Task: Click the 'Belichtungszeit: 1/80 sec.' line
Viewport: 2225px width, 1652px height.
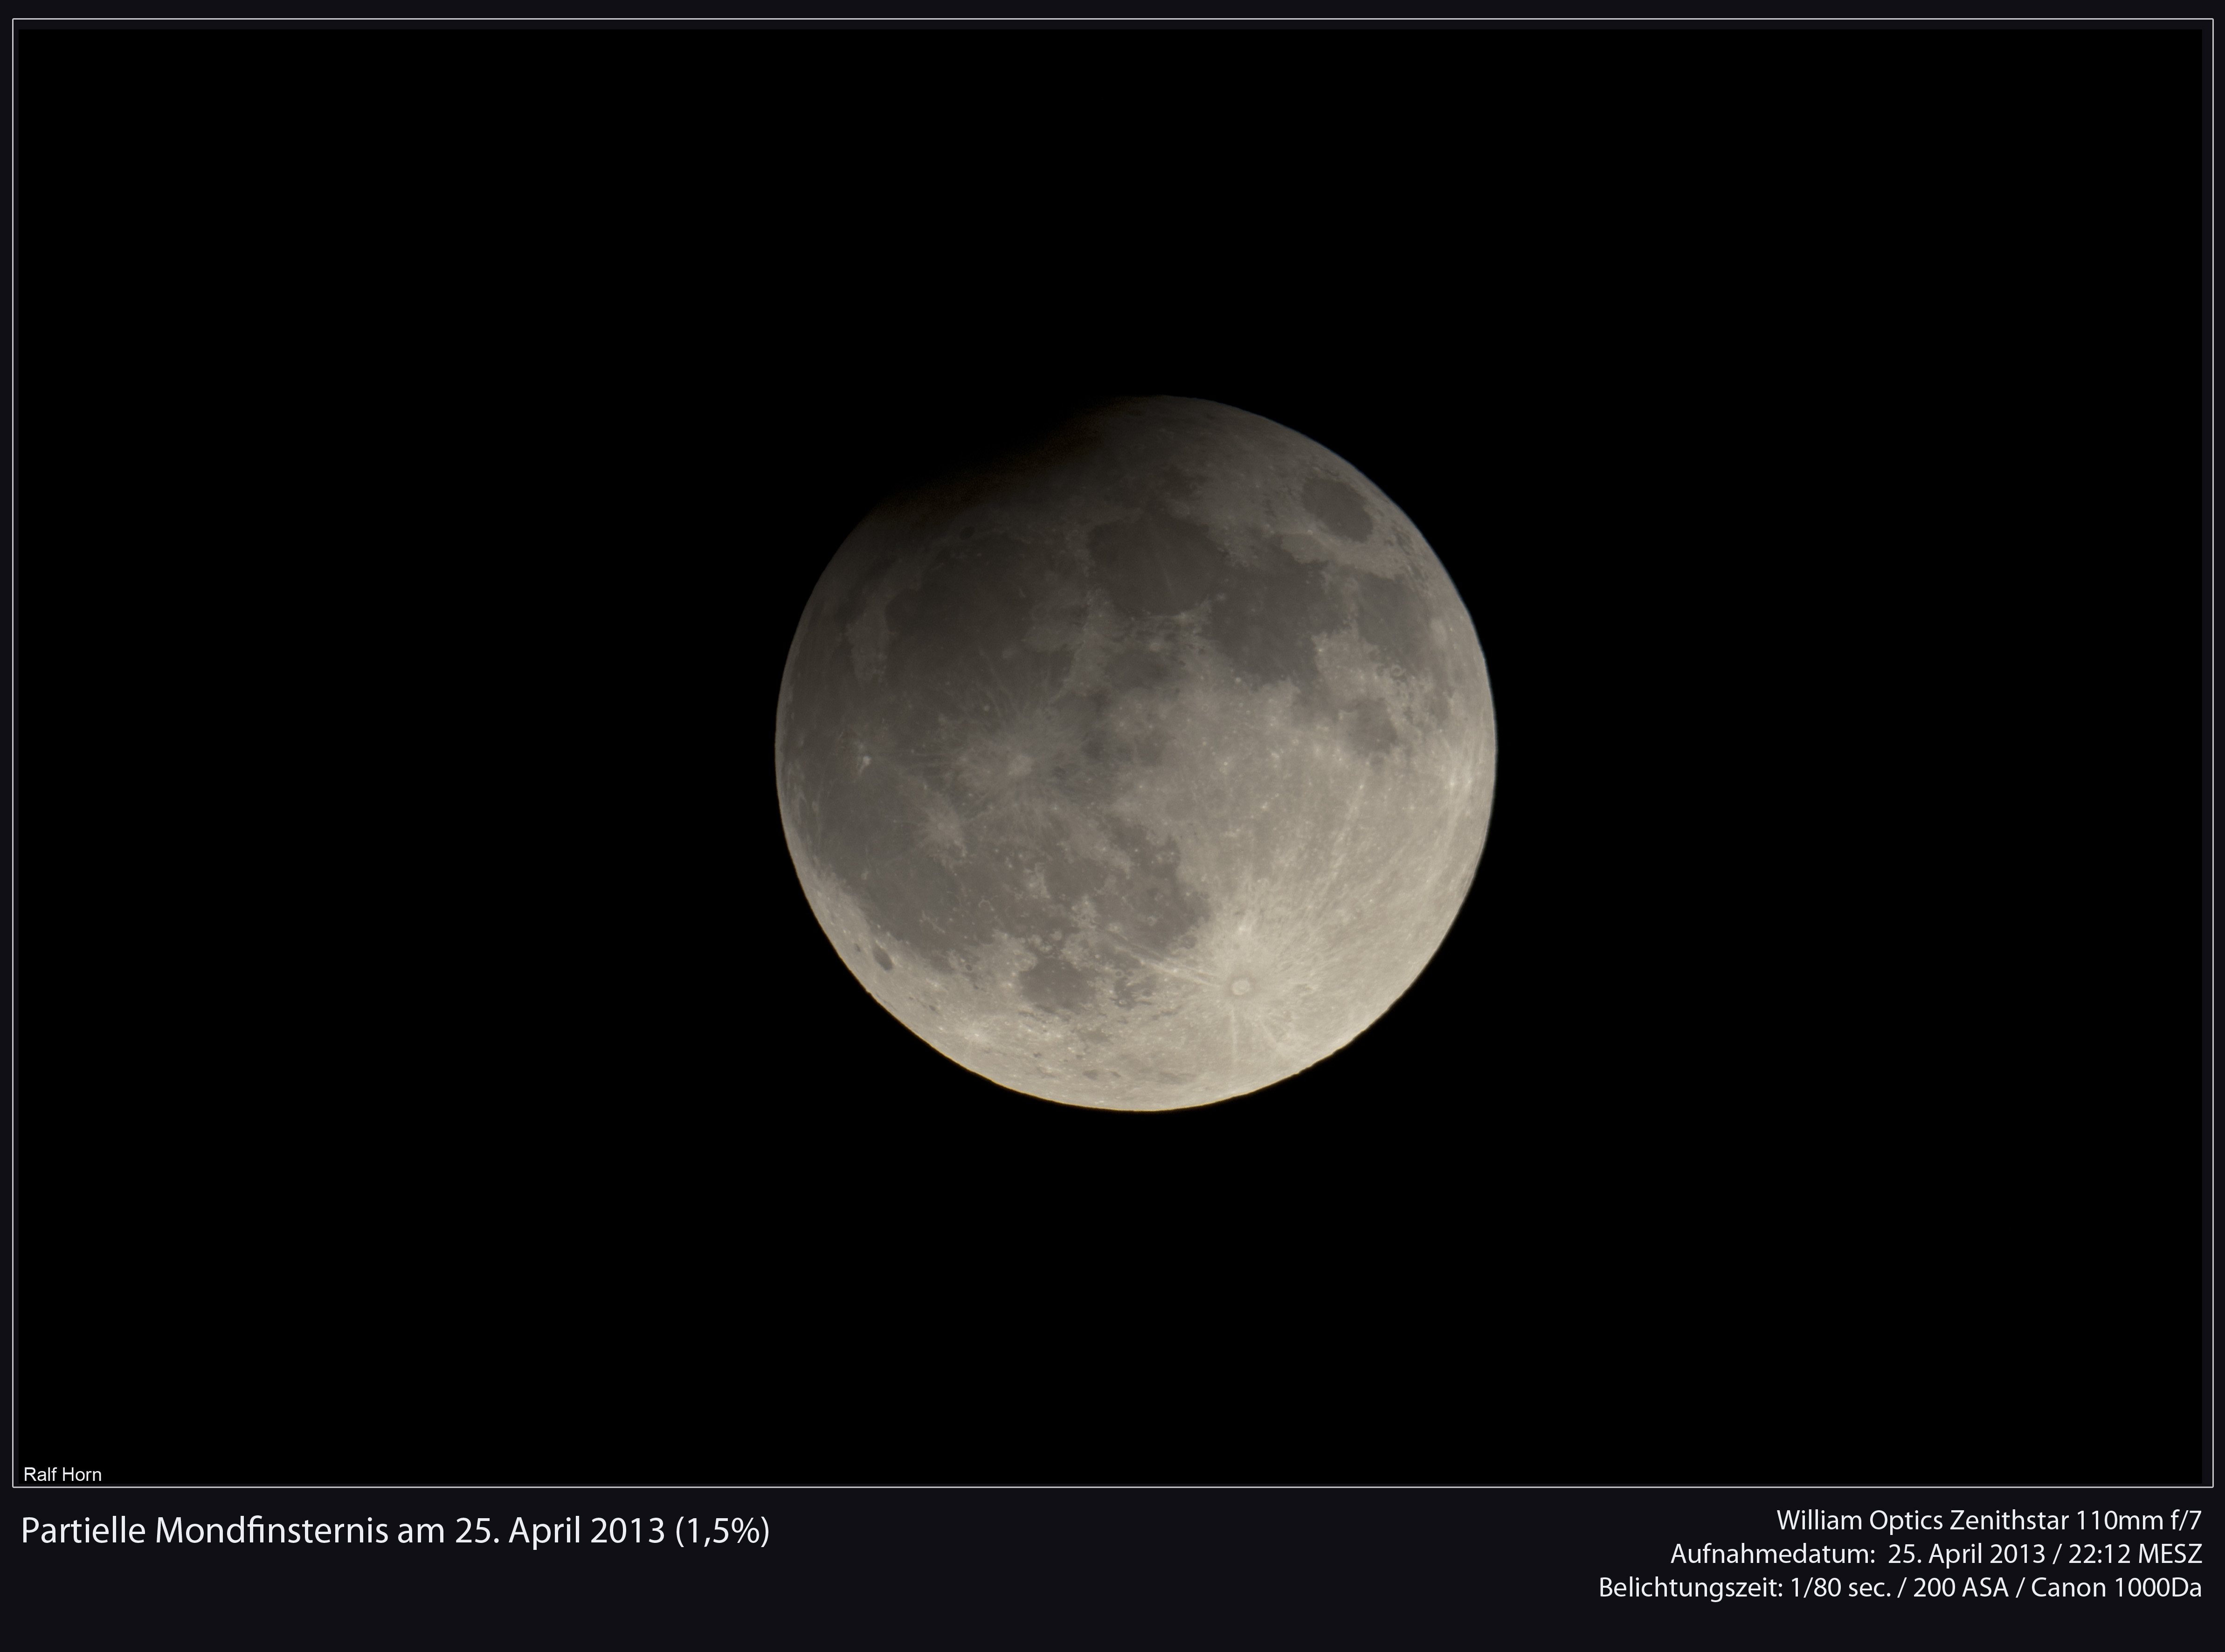Action: click(1899, 1588)
